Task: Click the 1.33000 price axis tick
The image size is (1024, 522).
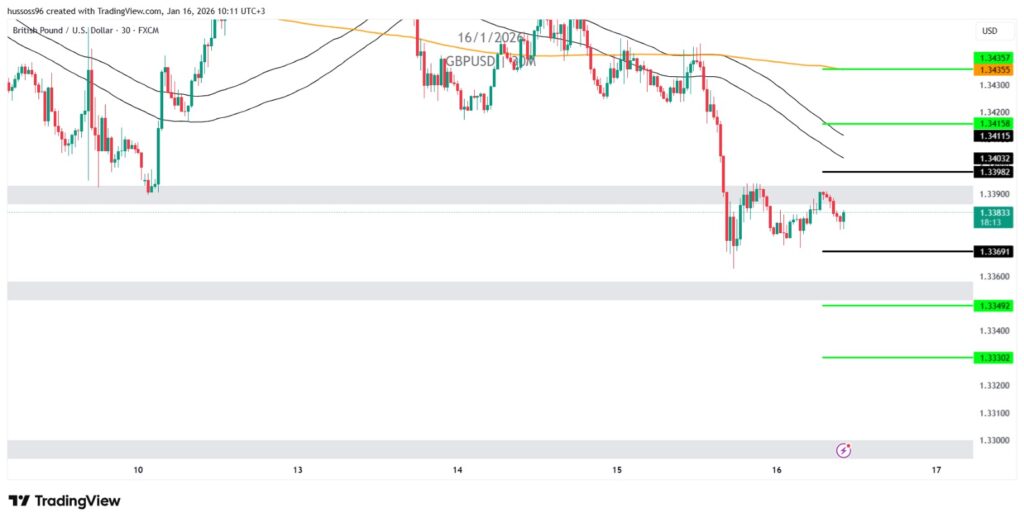Action: click(x=994, y=440)
